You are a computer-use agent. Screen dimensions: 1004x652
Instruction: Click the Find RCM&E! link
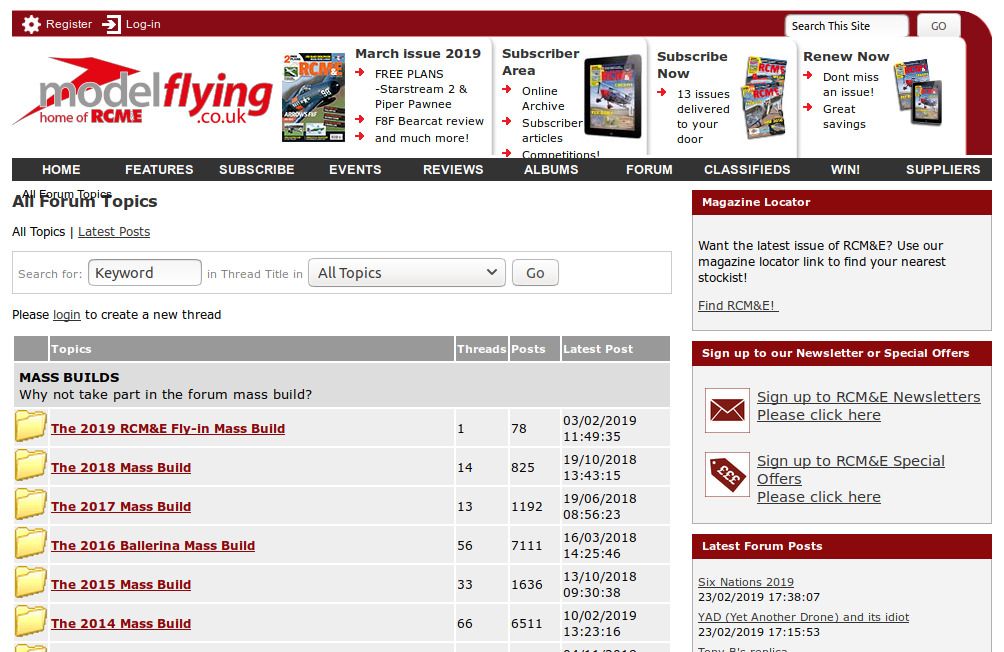pos(738,306)
